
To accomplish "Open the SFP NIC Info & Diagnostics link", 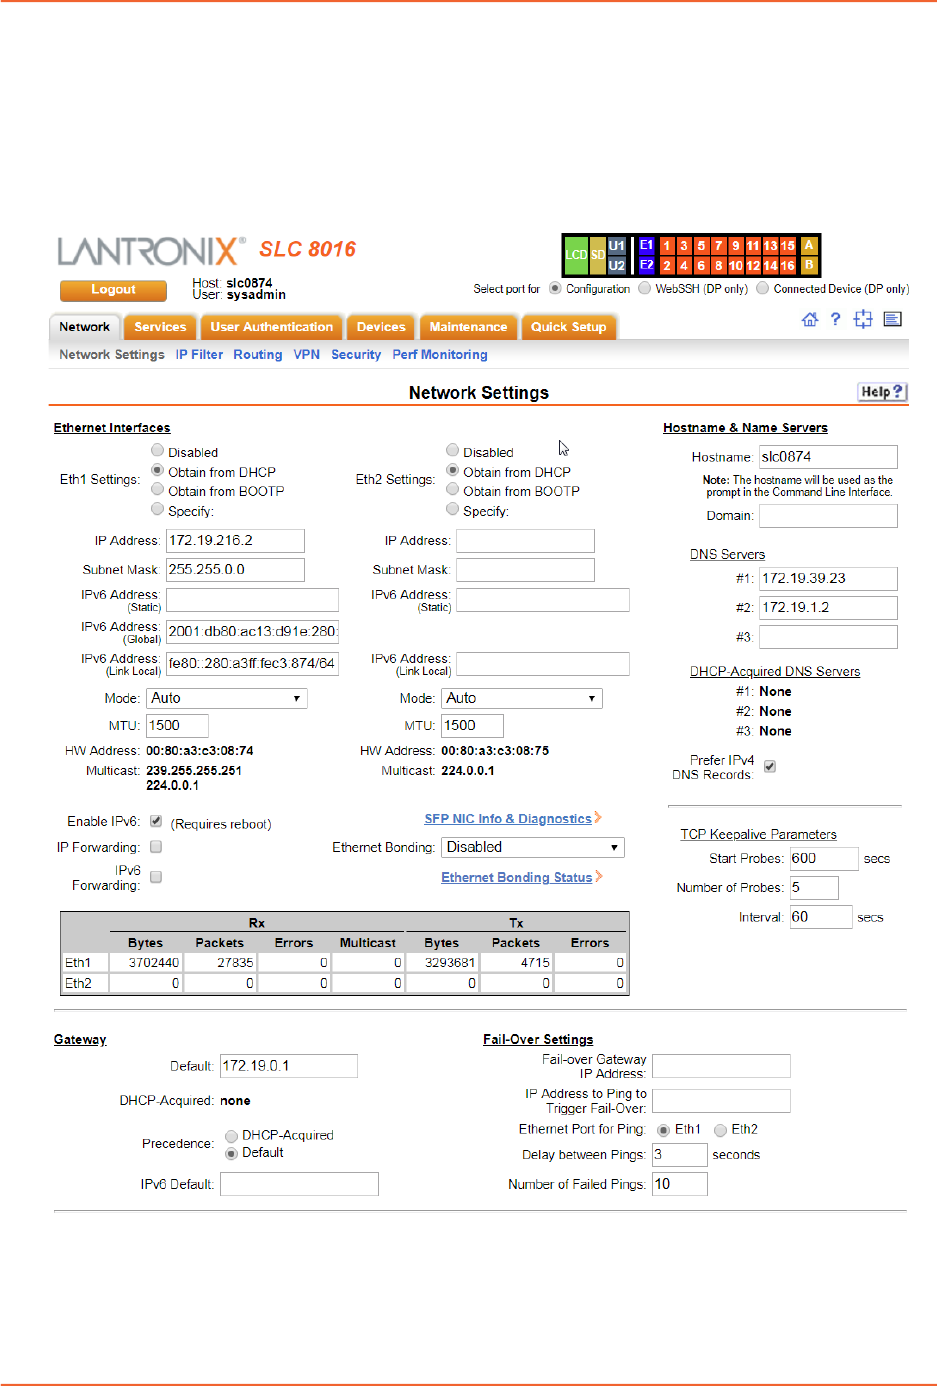I will [x=508, y=819].
